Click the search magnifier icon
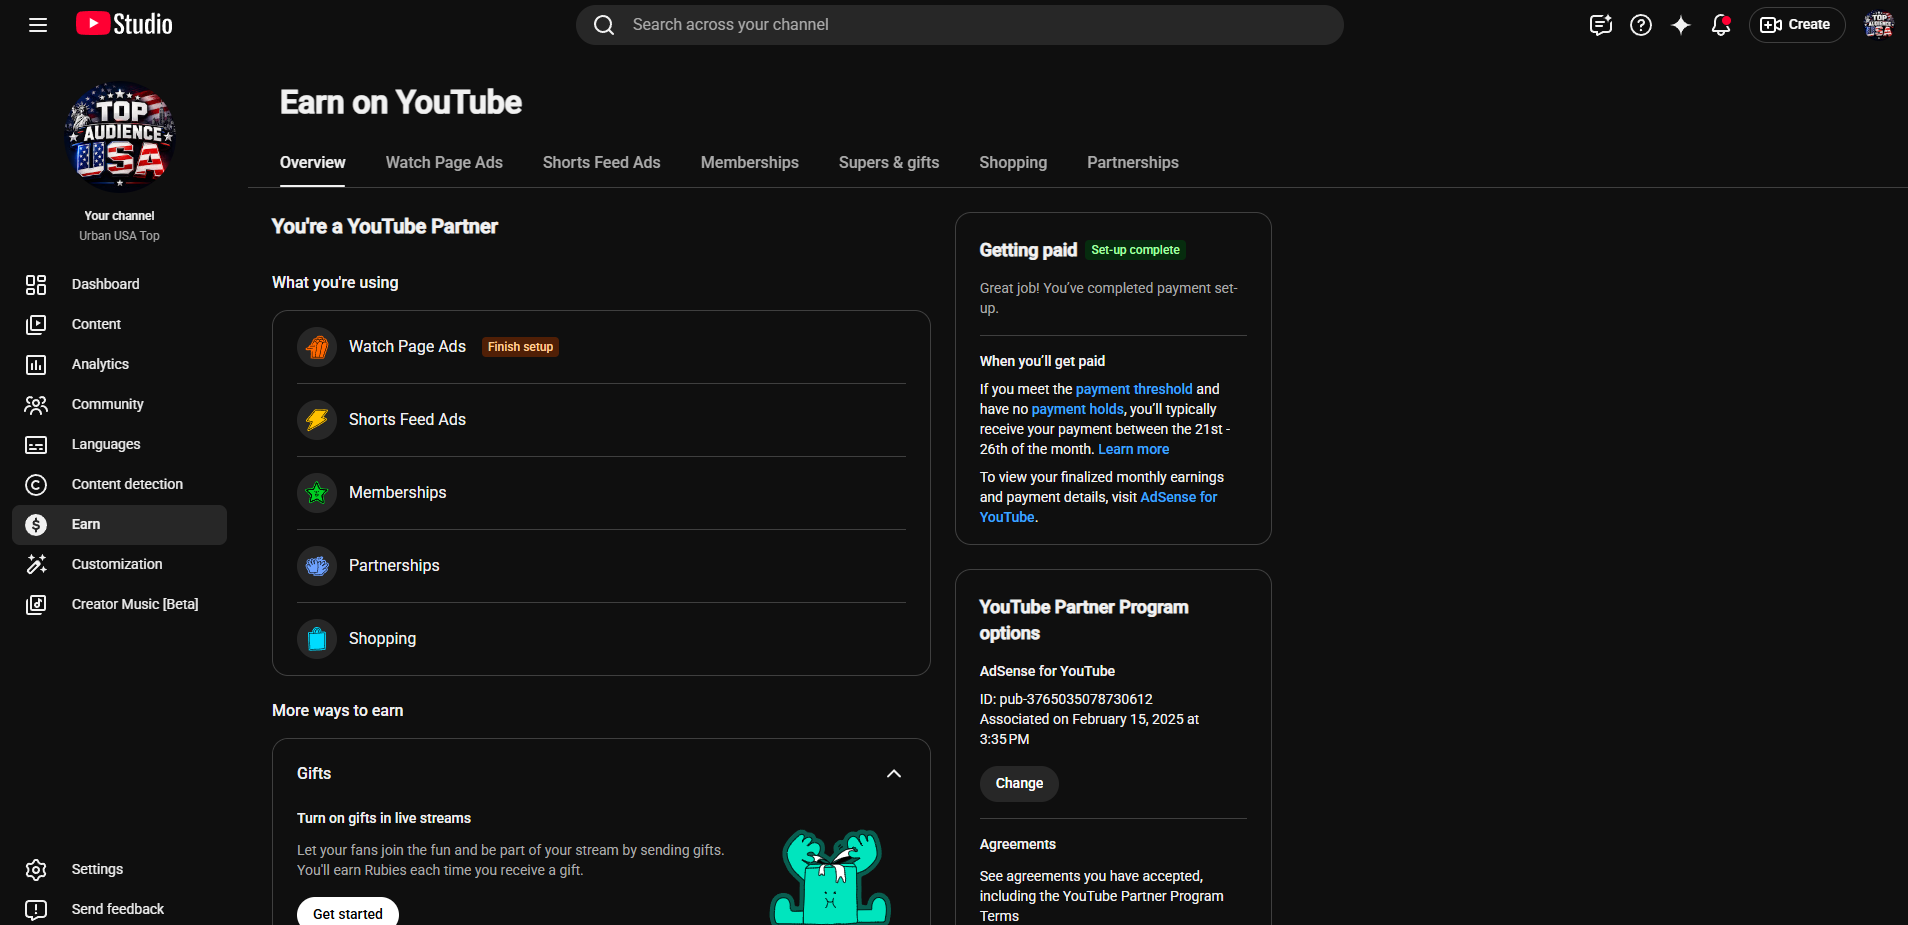 click(x=604, y=25)
